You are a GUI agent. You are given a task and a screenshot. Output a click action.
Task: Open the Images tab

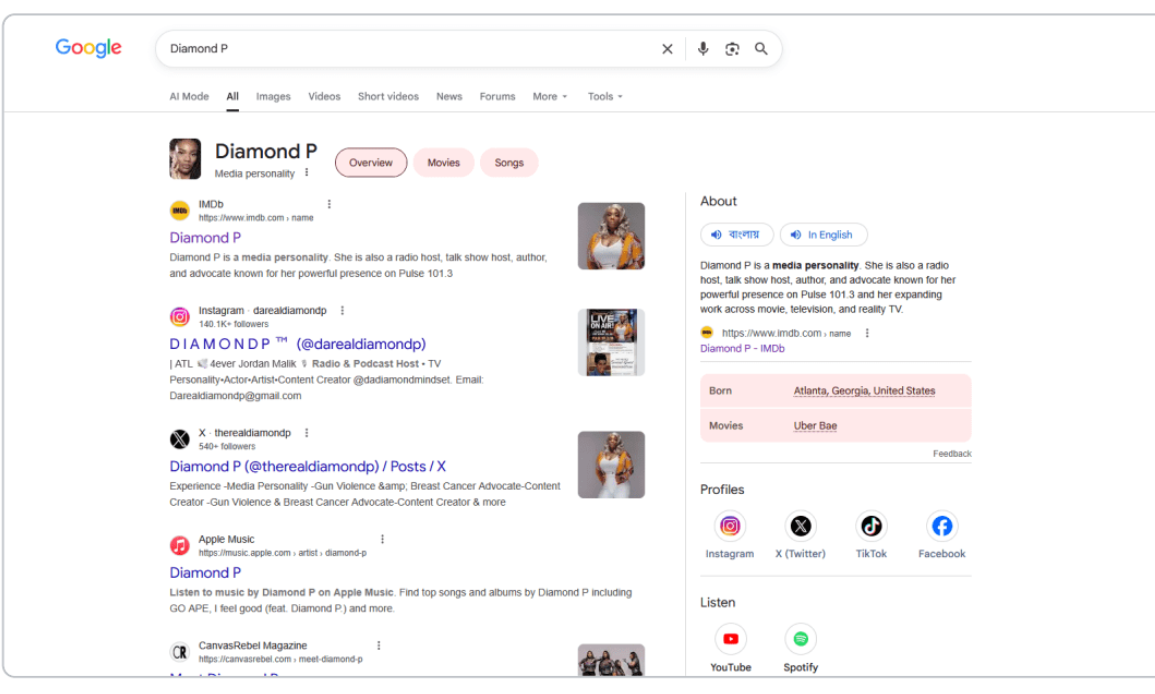coord(273,97)
